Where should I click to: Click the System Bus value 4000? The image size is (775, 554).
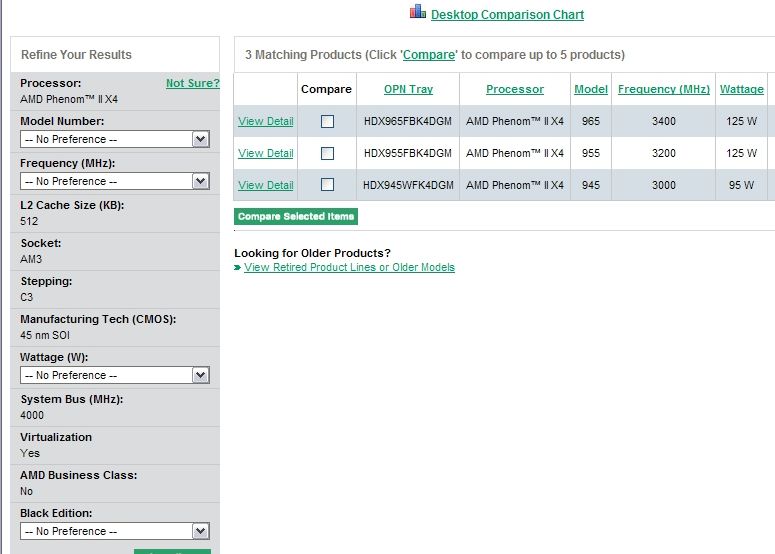[x=32, y=416]
